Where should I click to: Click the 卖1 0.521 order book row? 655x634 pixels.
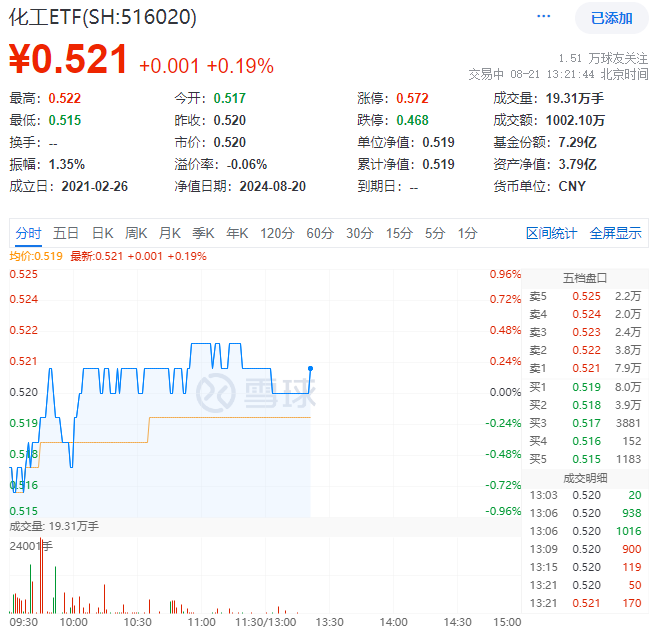coord(585,368)
